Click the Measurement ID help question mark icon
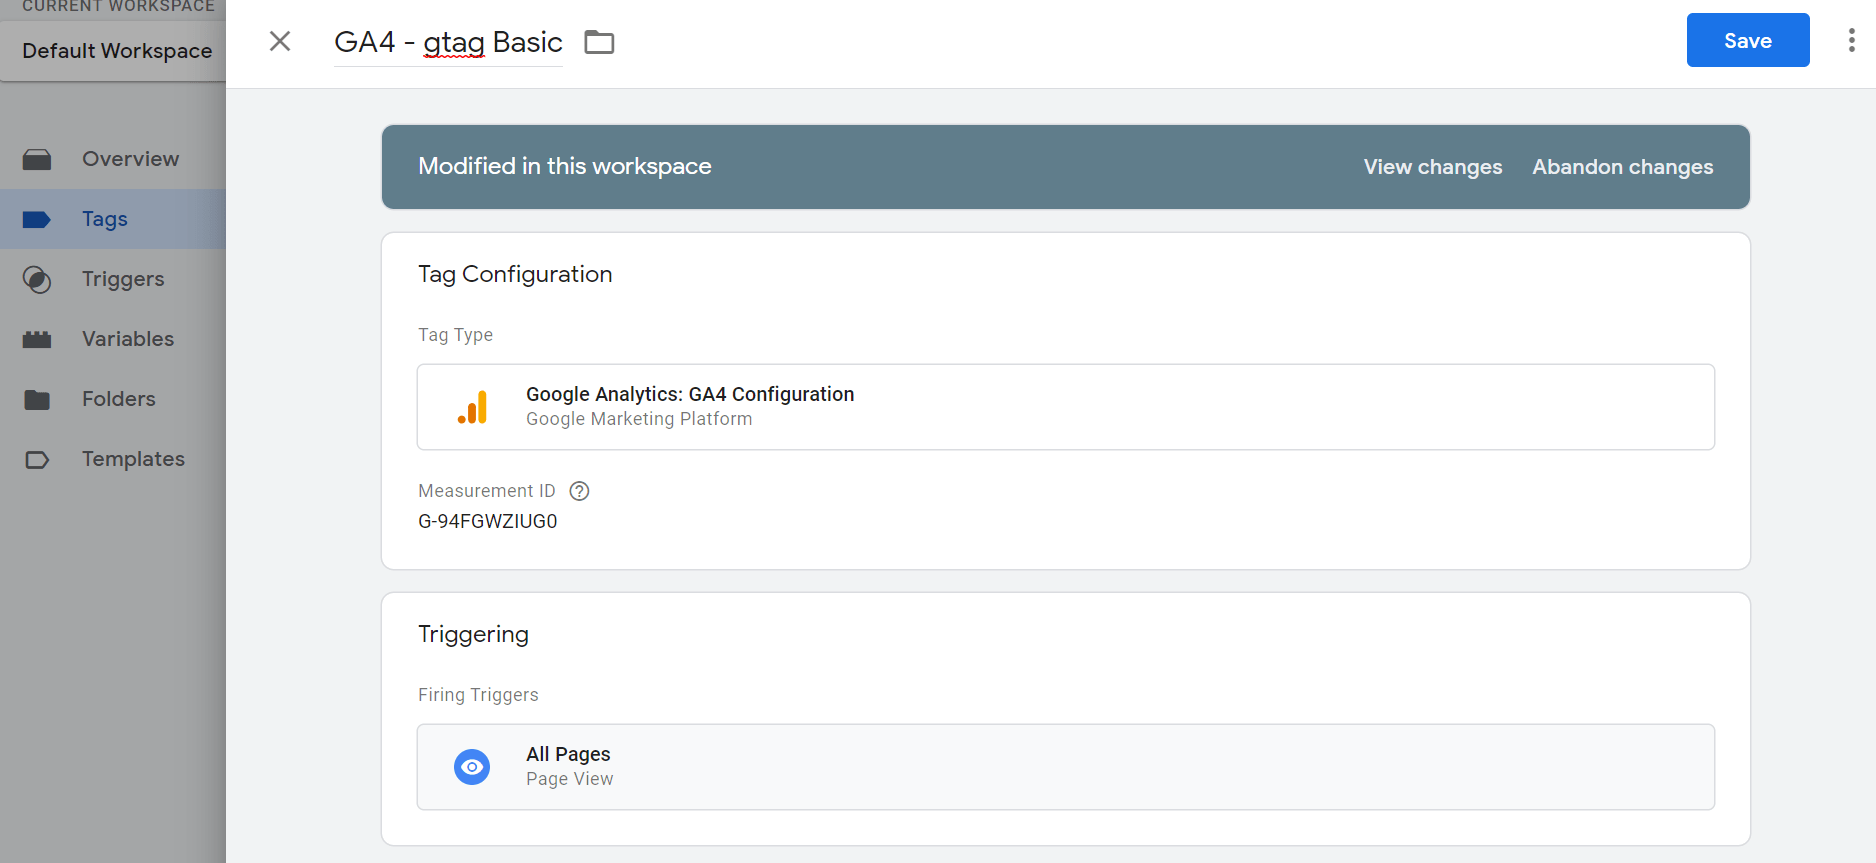The height and width of the screenshot is (863, 1876). point(579,491)
